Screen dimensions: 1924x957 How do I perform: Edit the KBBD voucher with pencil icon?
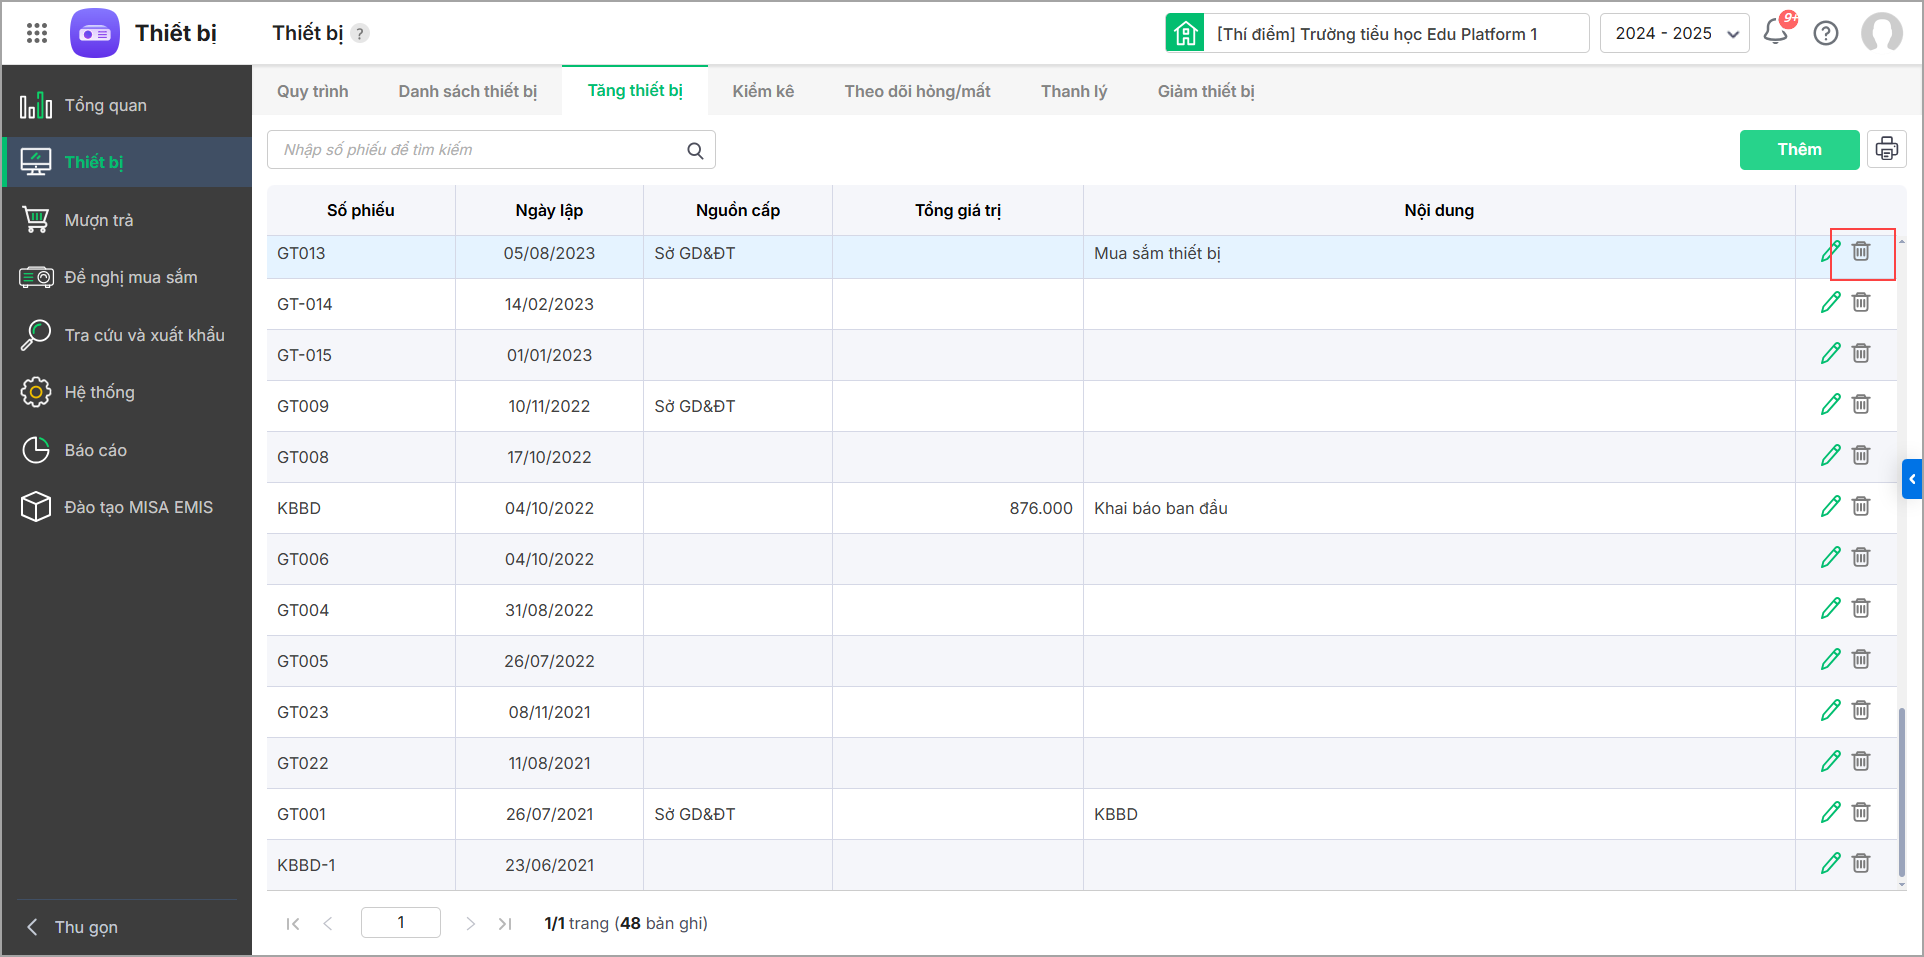coord(1830,507)
